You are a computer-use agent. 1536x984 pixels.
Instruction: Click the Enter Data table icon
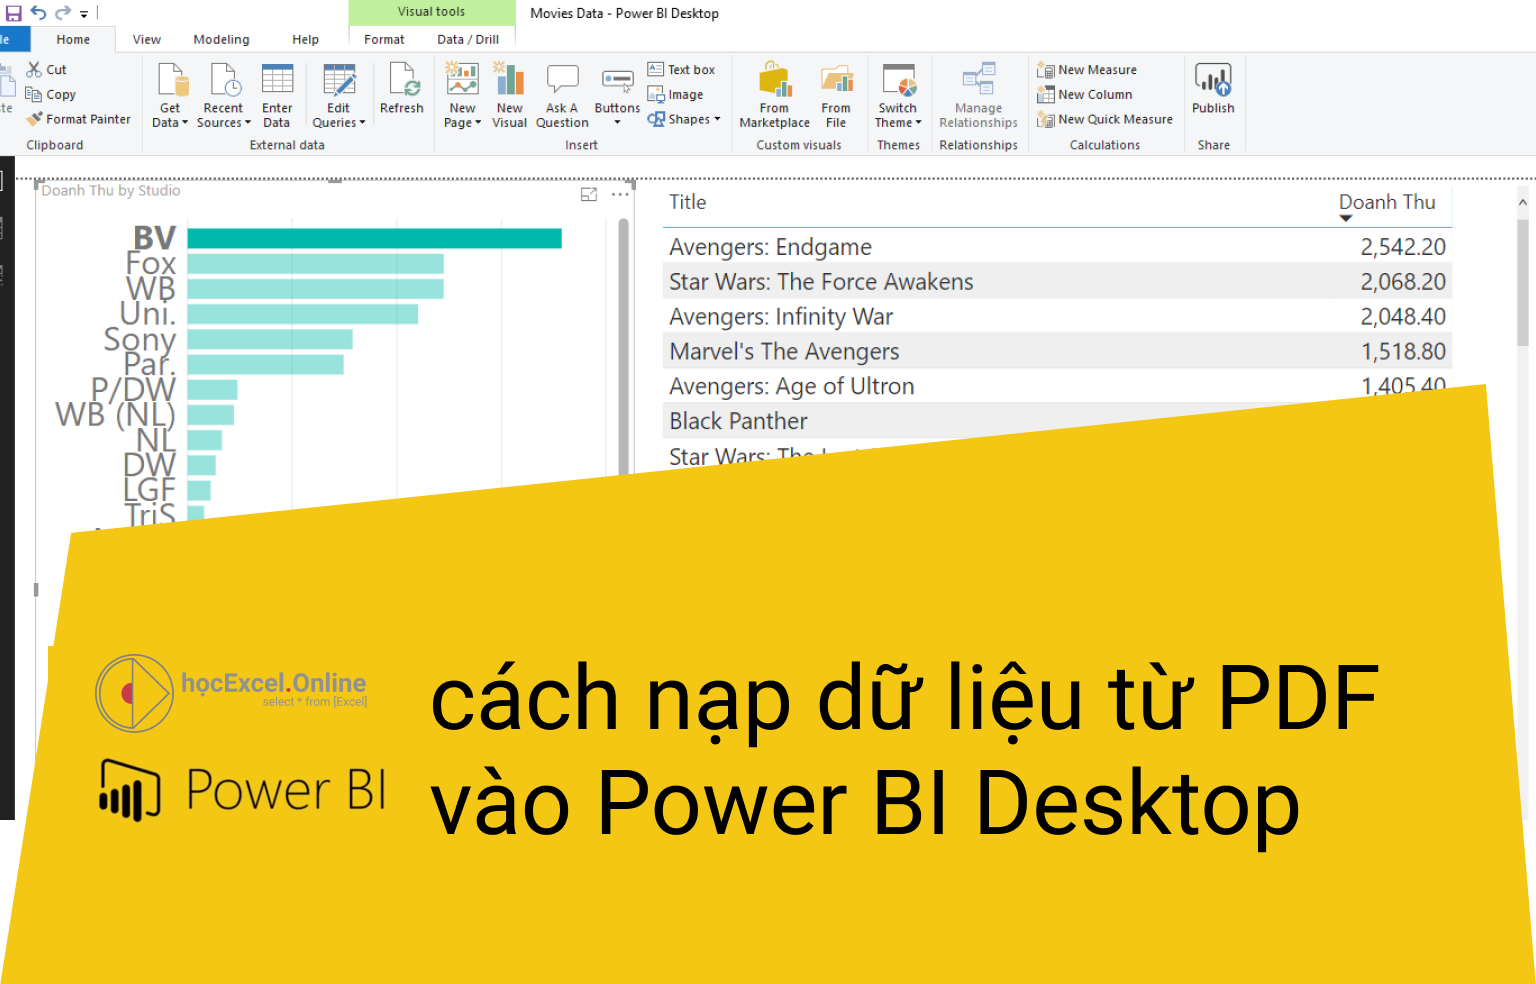277,79
